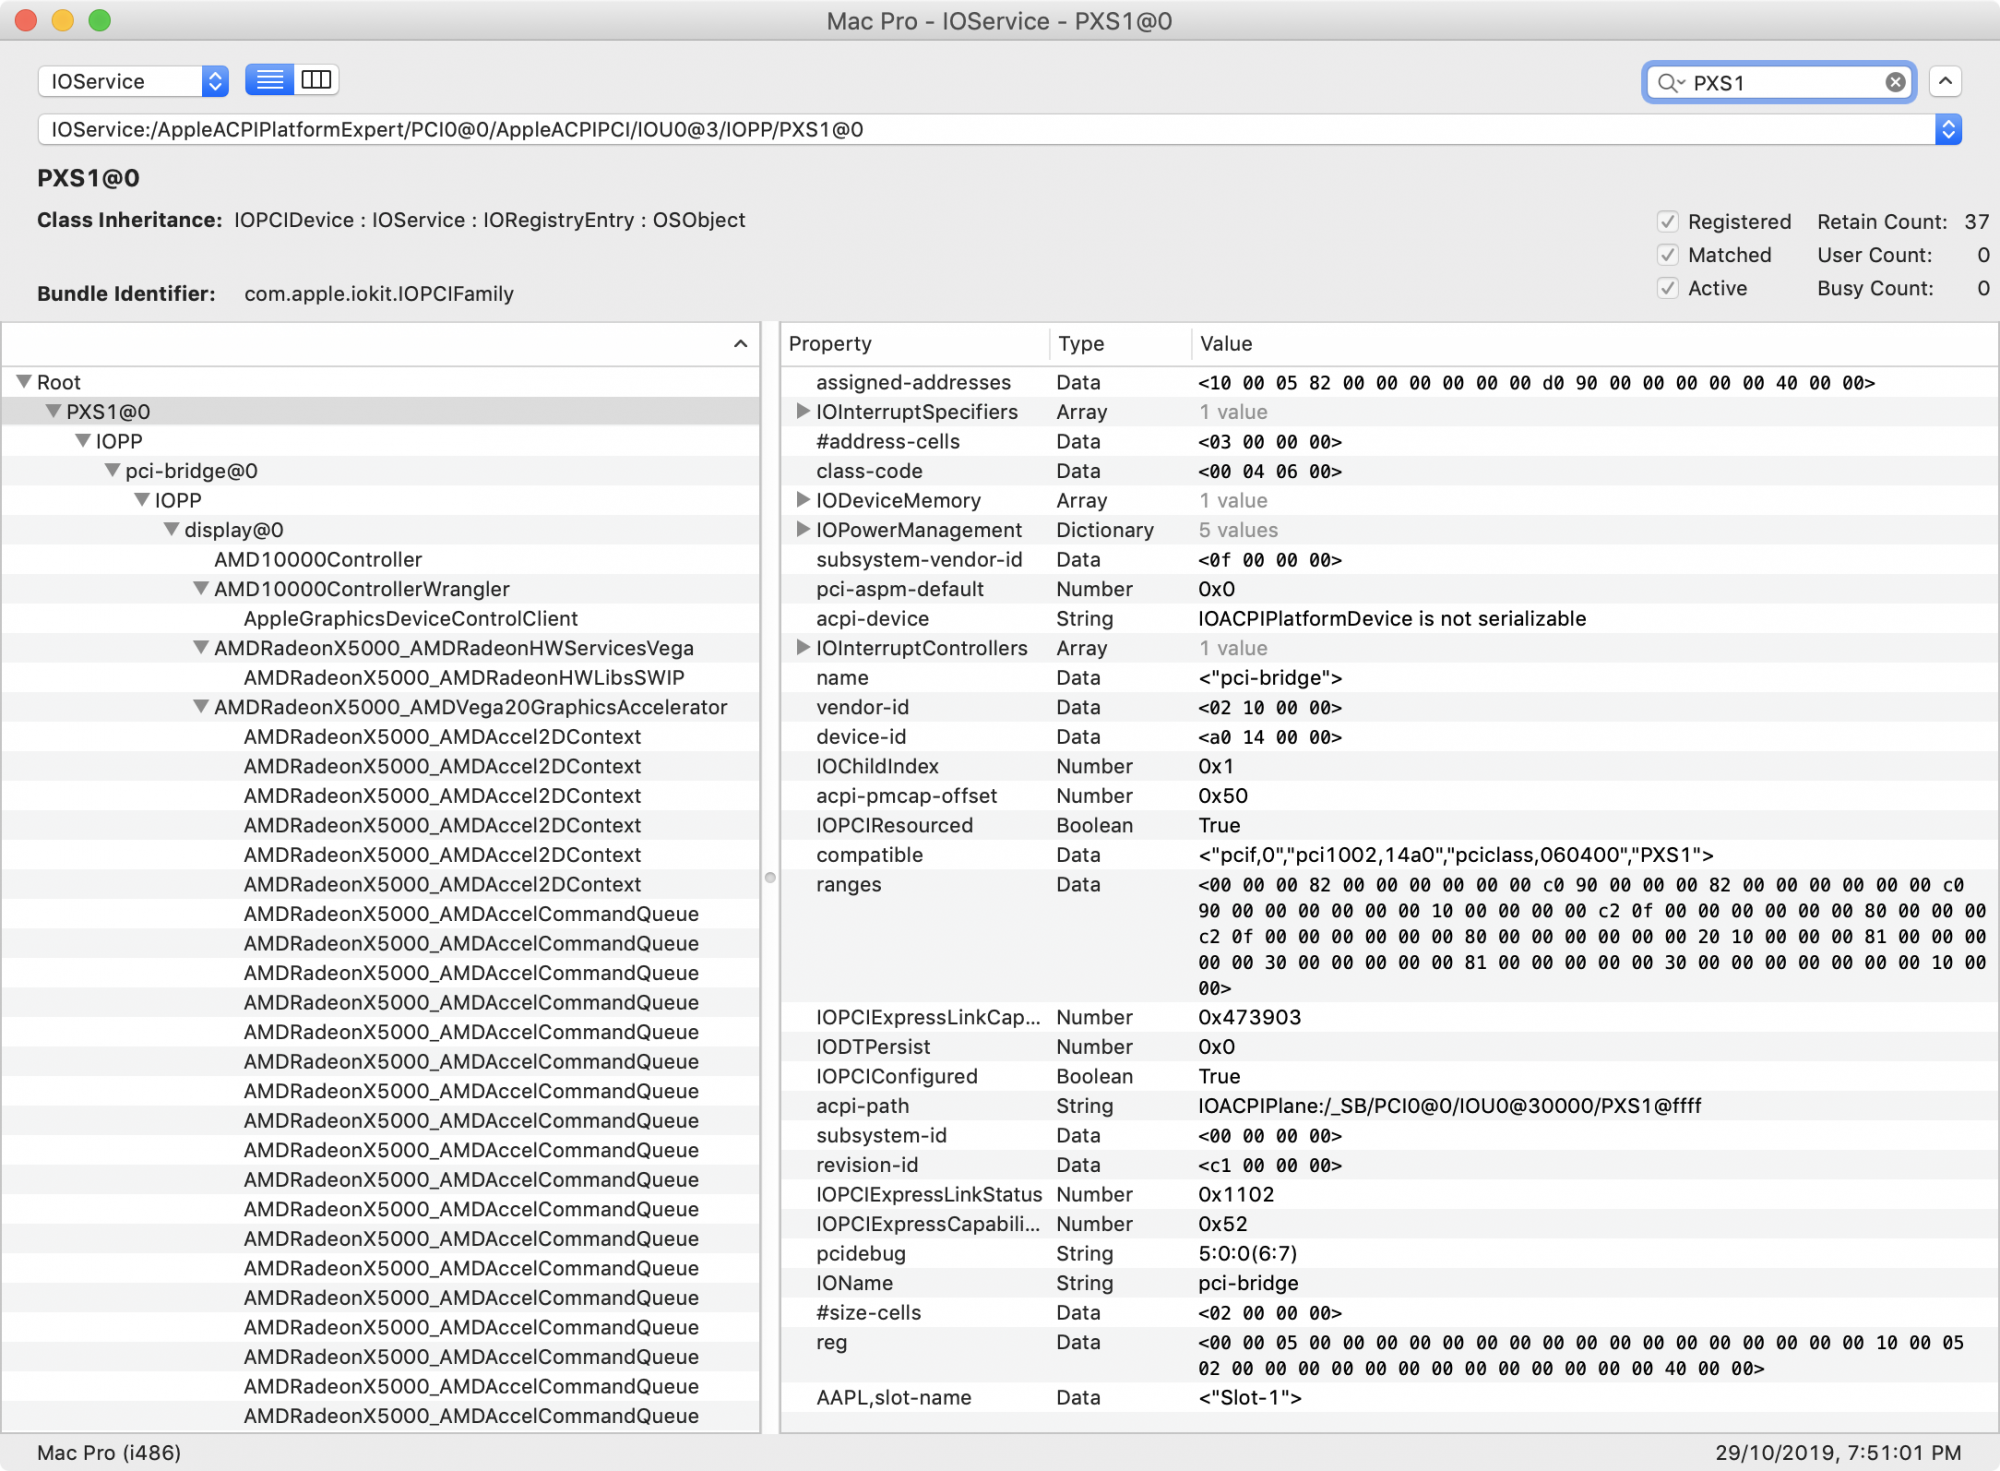Screen dimensions: 2000x1471
Task: Select the vendor-id property row
Action: [1389, 707]
